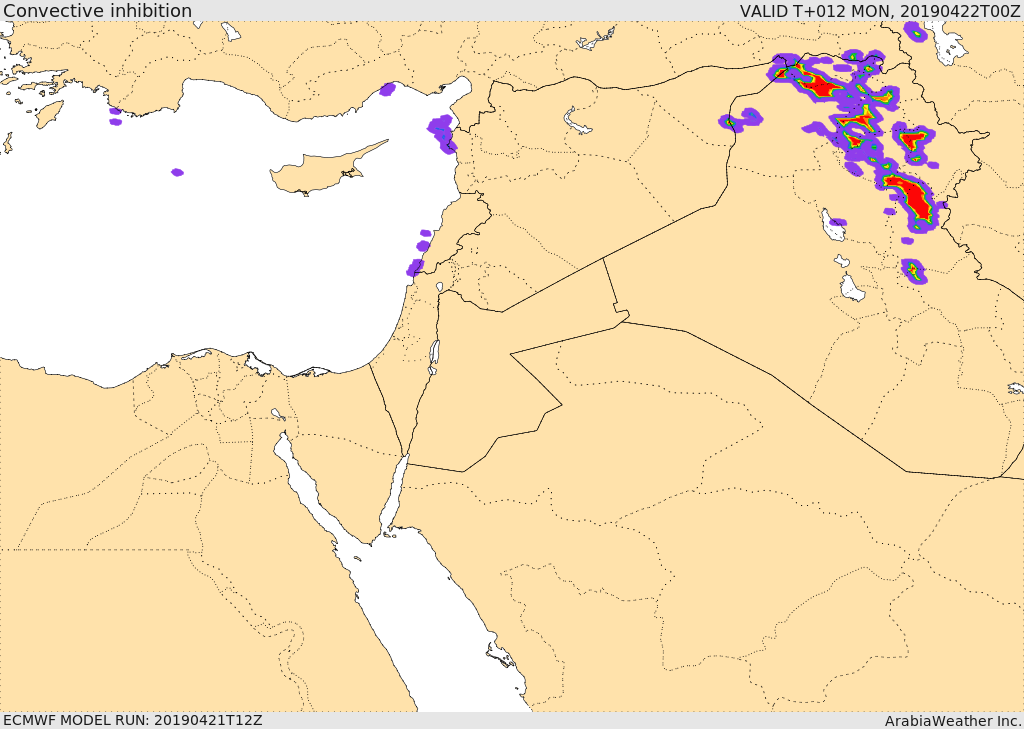Click the 'ECMWF MODEL RUN: 20190421T12Z' label

tap(133, 721)
